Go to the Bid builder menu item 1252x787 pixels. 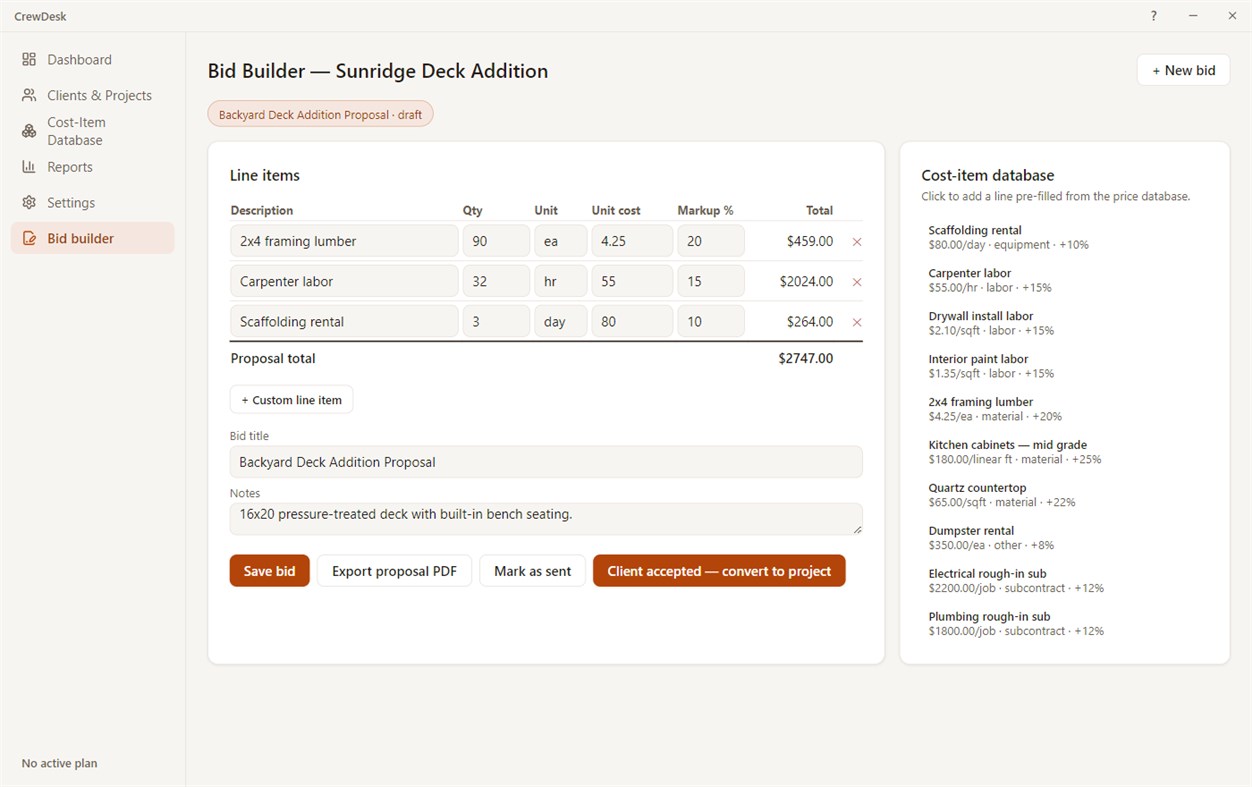pos(93,238)
